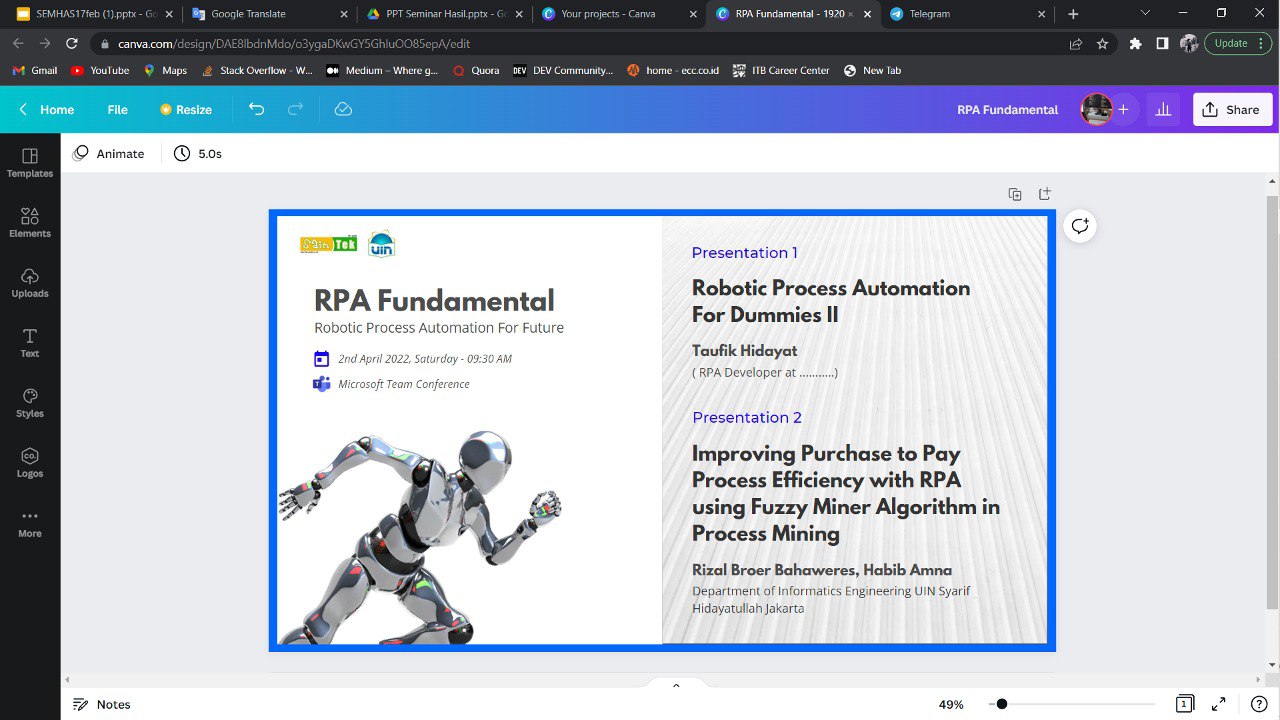1280x720 pixels.
Task: Open the Logos panel
Action: [x=30, y=462]
